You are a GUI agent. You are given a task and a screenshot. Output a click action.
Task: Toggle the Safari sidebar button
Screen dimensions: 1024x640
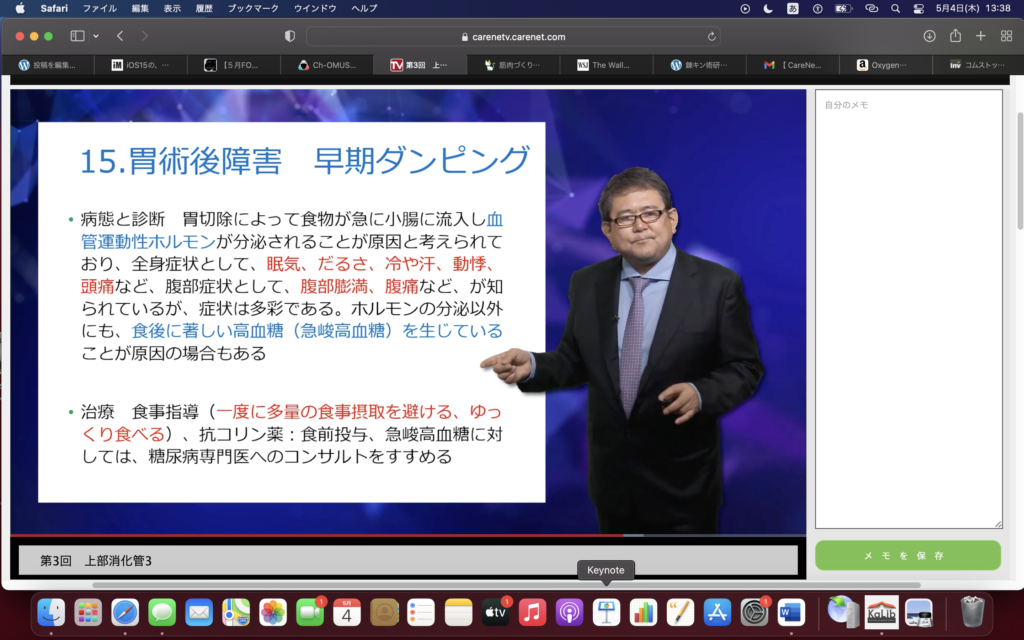coord(77,36)
